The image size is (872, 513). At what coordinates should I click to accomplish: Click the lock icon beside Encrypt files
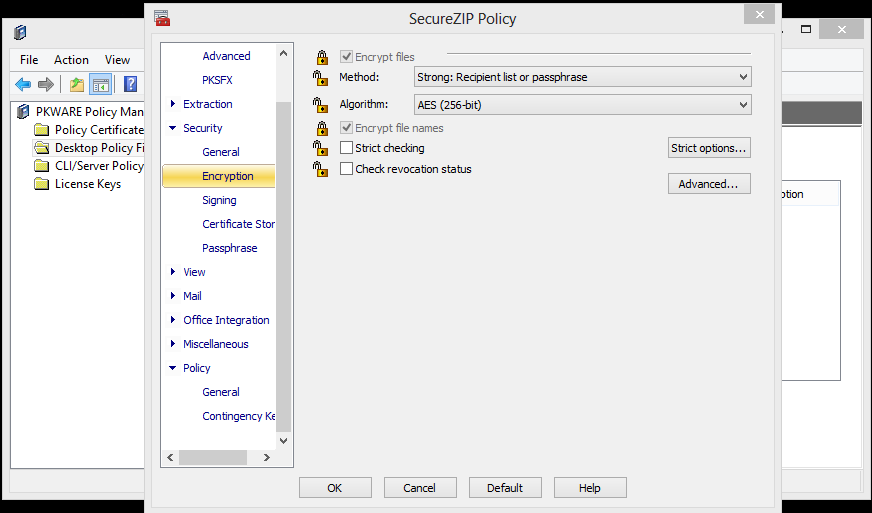coord(321,58)
